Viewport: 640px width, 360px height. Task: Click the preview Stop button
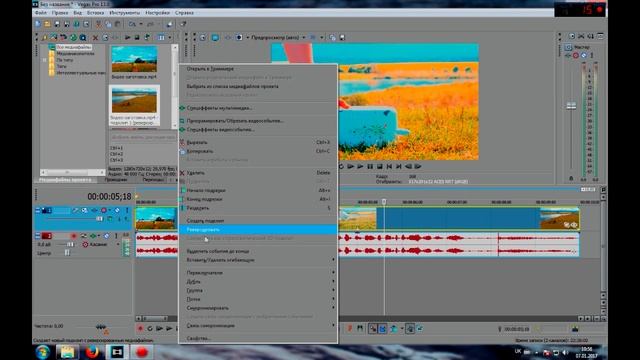tap(380, 167)
